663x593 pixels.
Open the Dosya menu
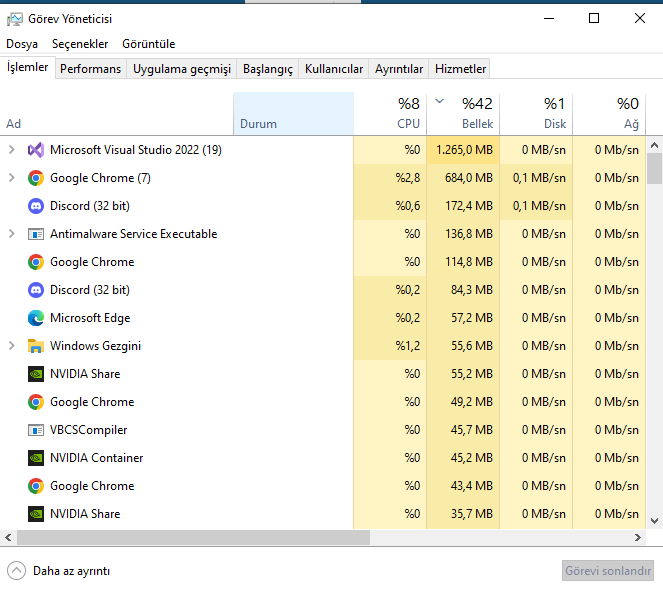tap(22, 44)
